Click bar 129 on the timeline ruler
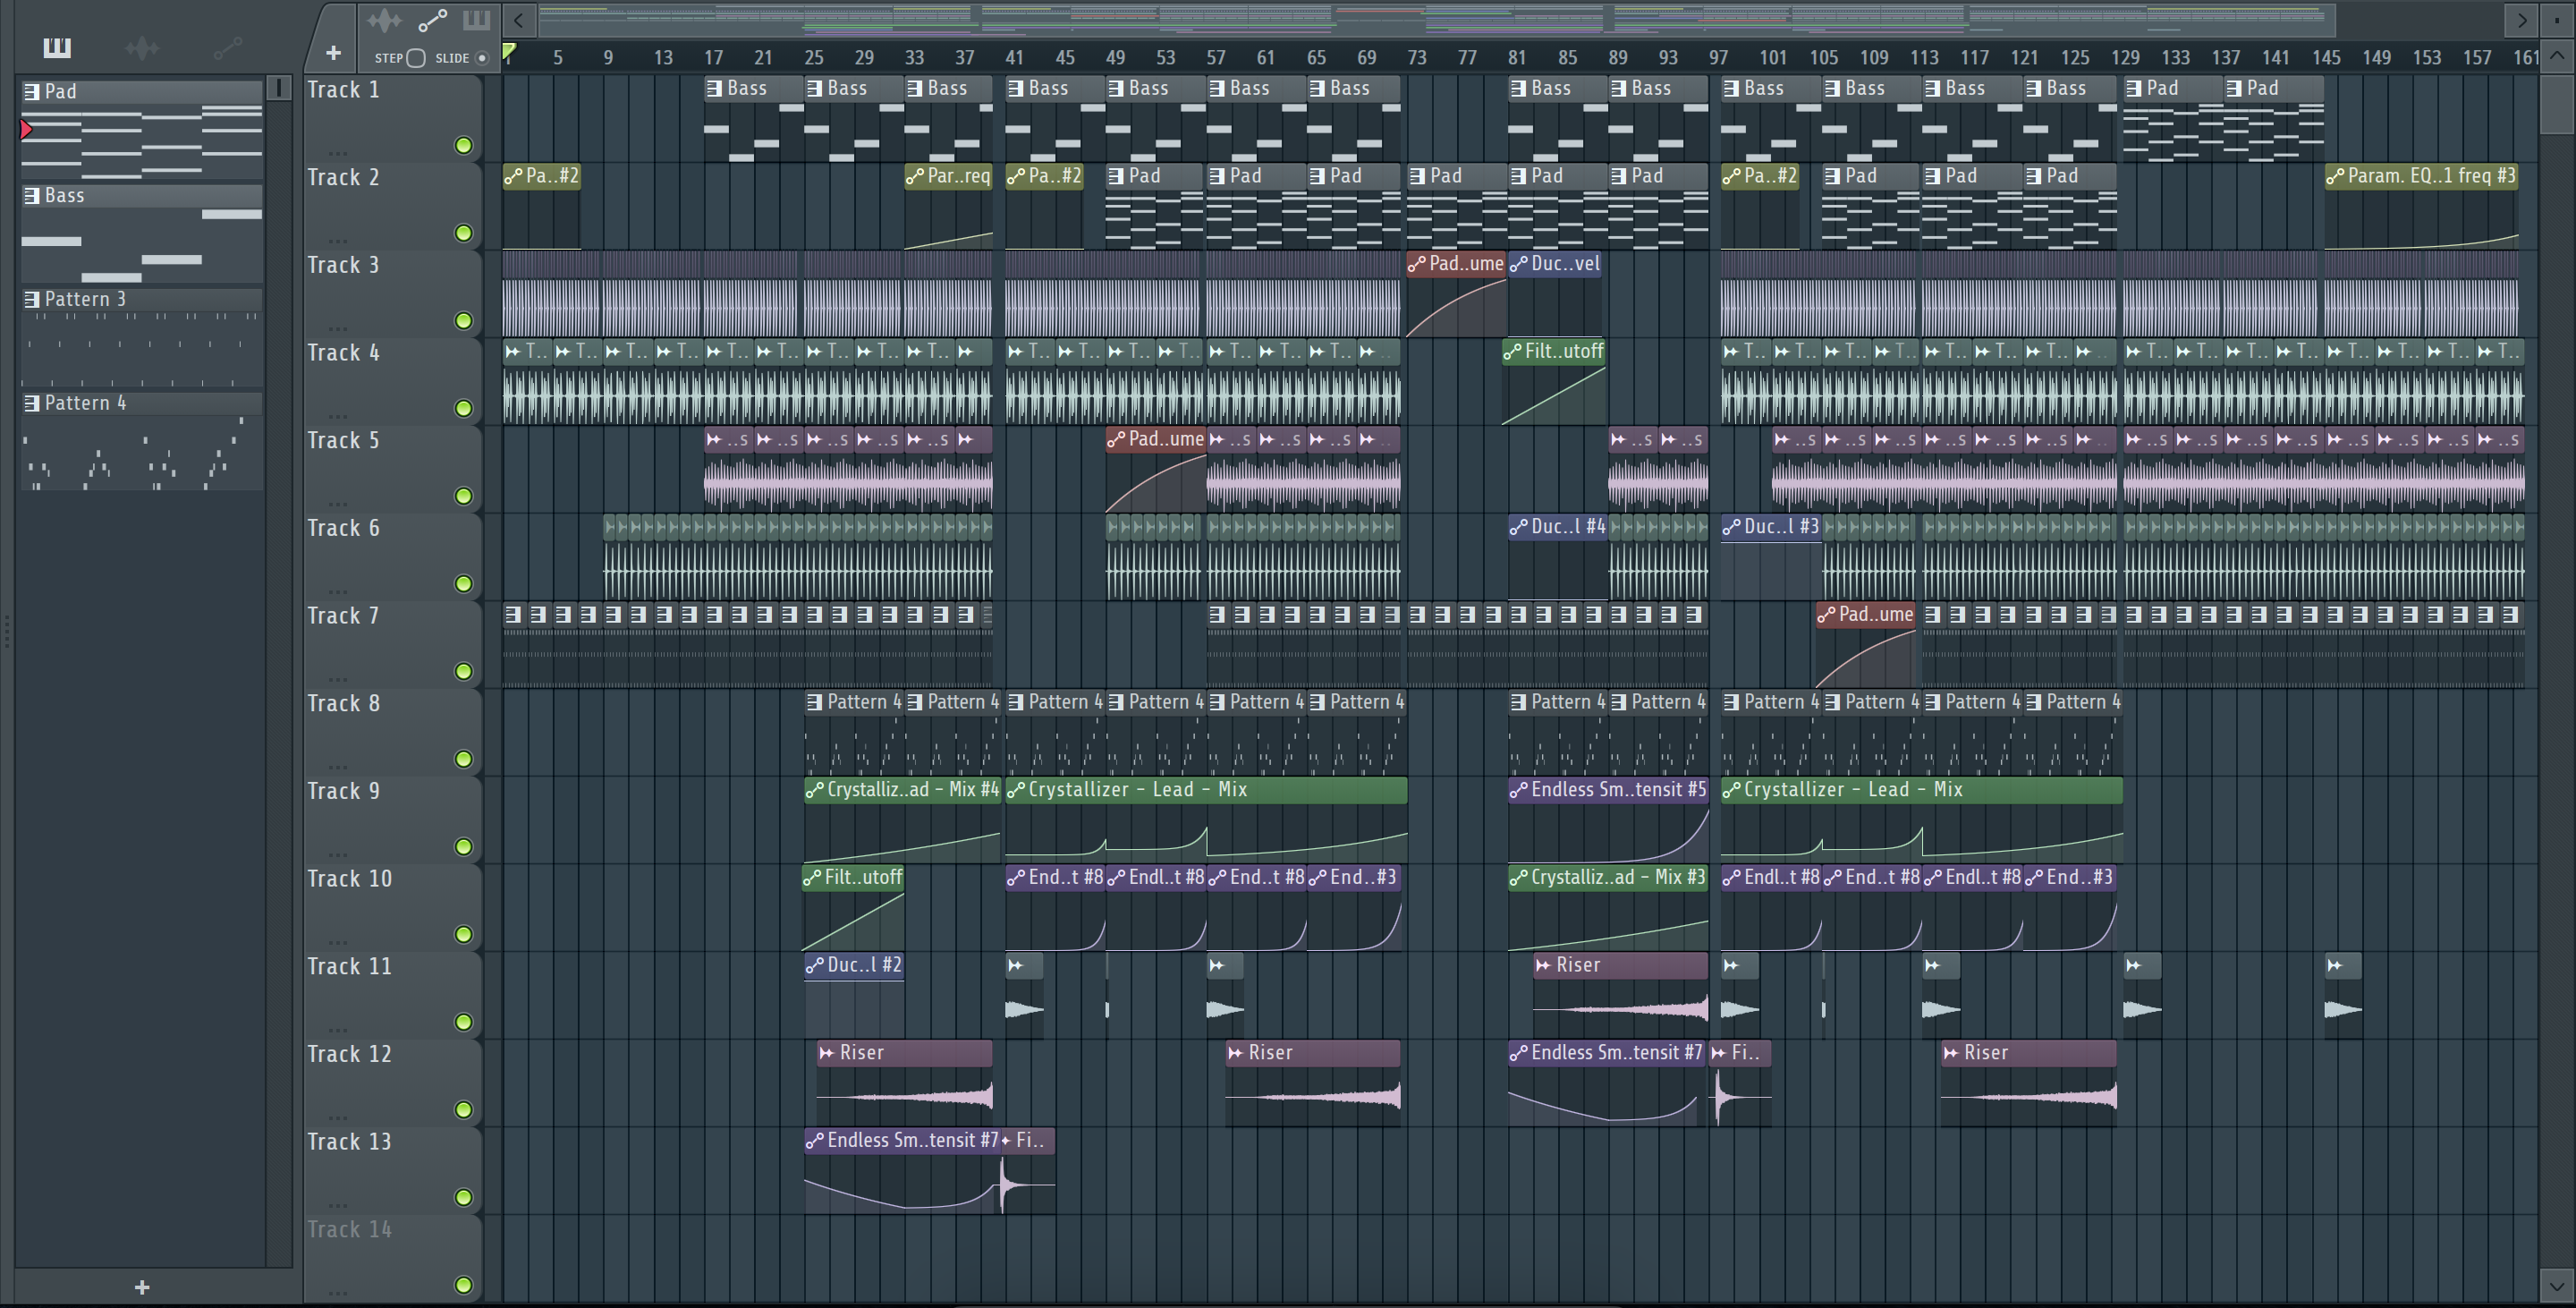The height and width of the screenshot is (1308, 2576). 2125,58
